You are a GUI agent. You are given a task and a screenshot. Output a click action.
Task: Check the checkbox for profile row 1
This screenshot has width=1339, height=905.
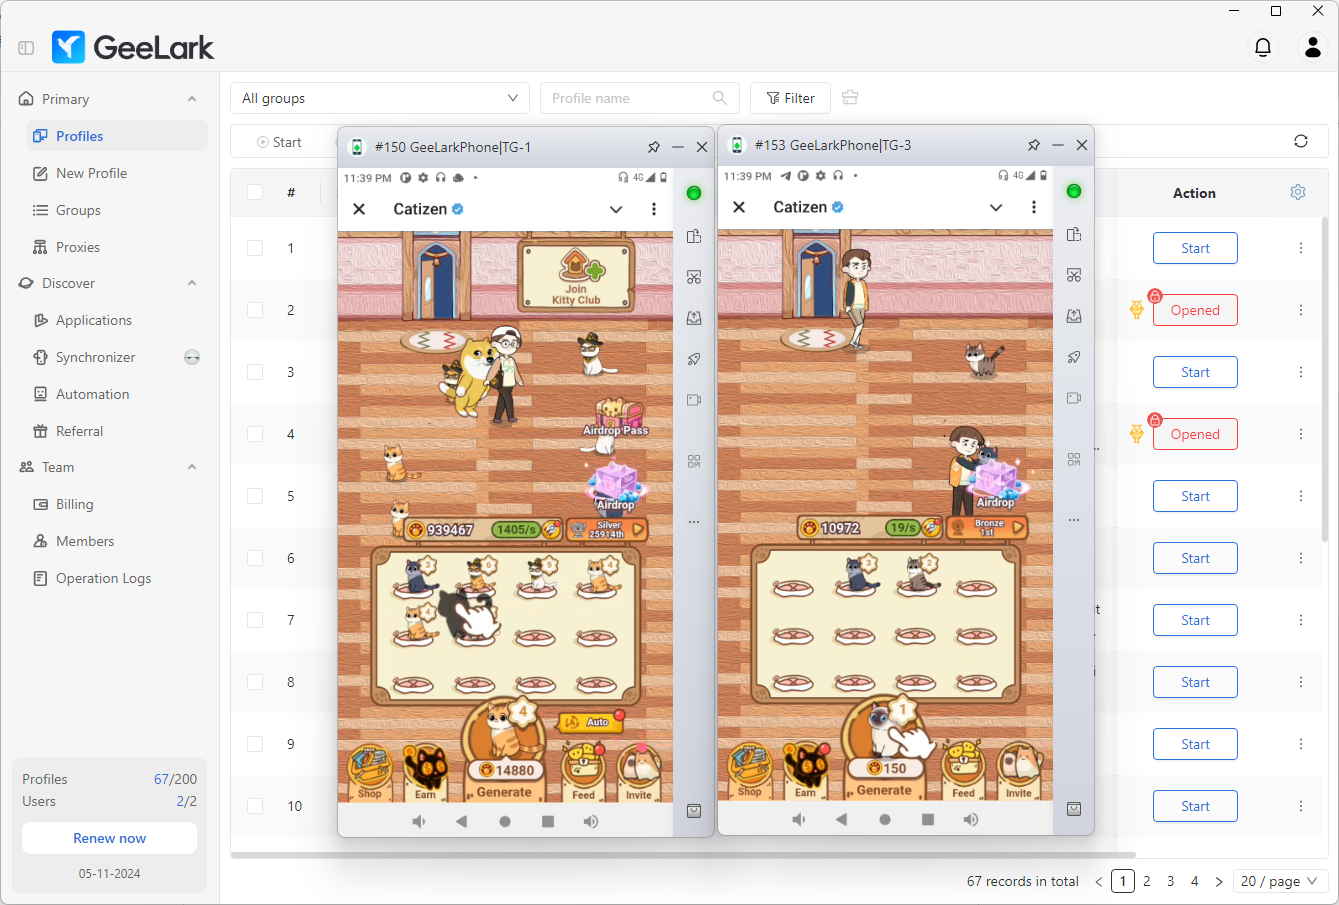[x=255, y=248]
